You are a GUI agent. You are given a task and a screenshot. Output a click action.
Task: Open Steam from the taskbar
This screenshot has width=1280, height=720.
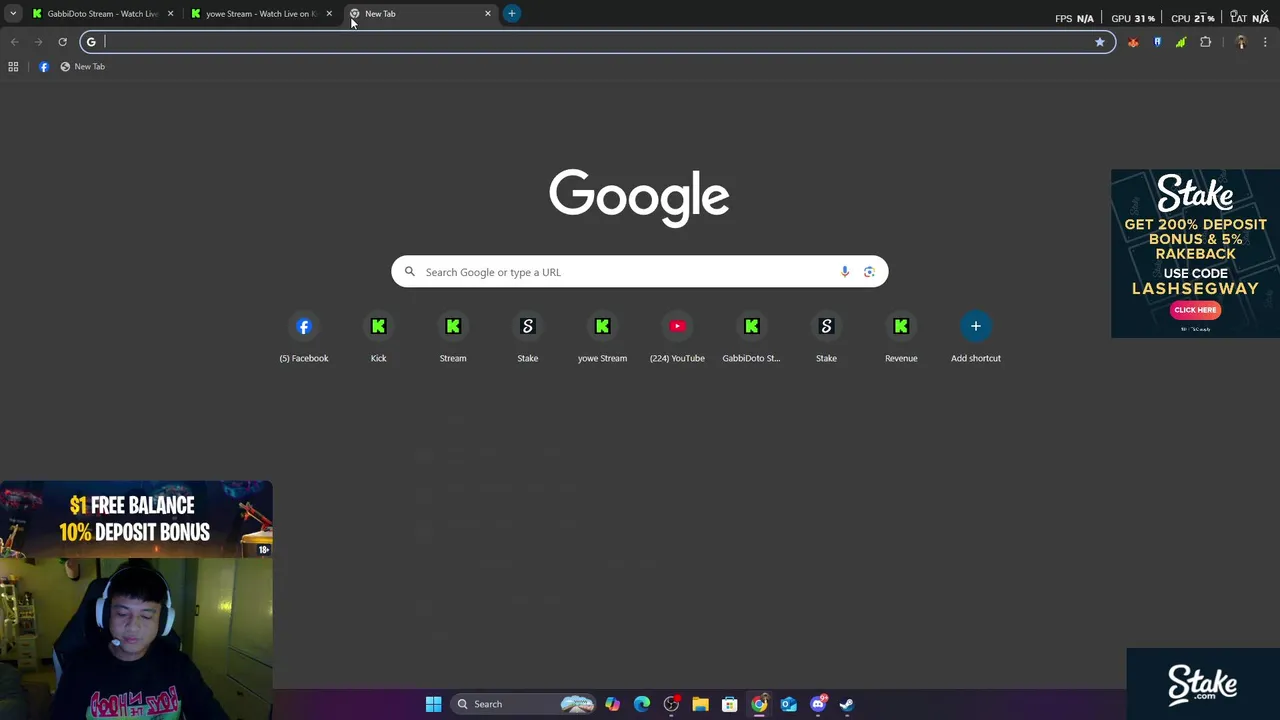point(847,704)
